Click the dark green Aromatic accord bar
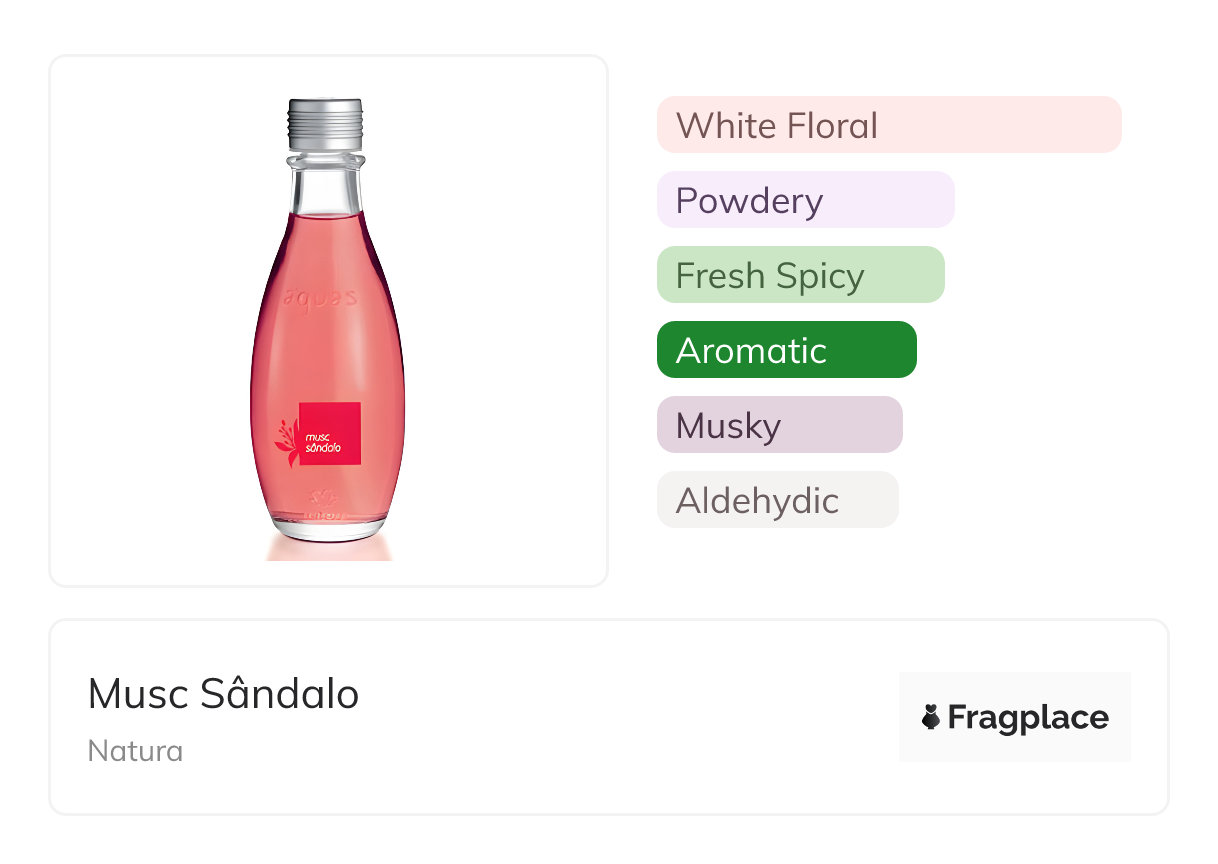1218x864 pixels. click(786, 350)
